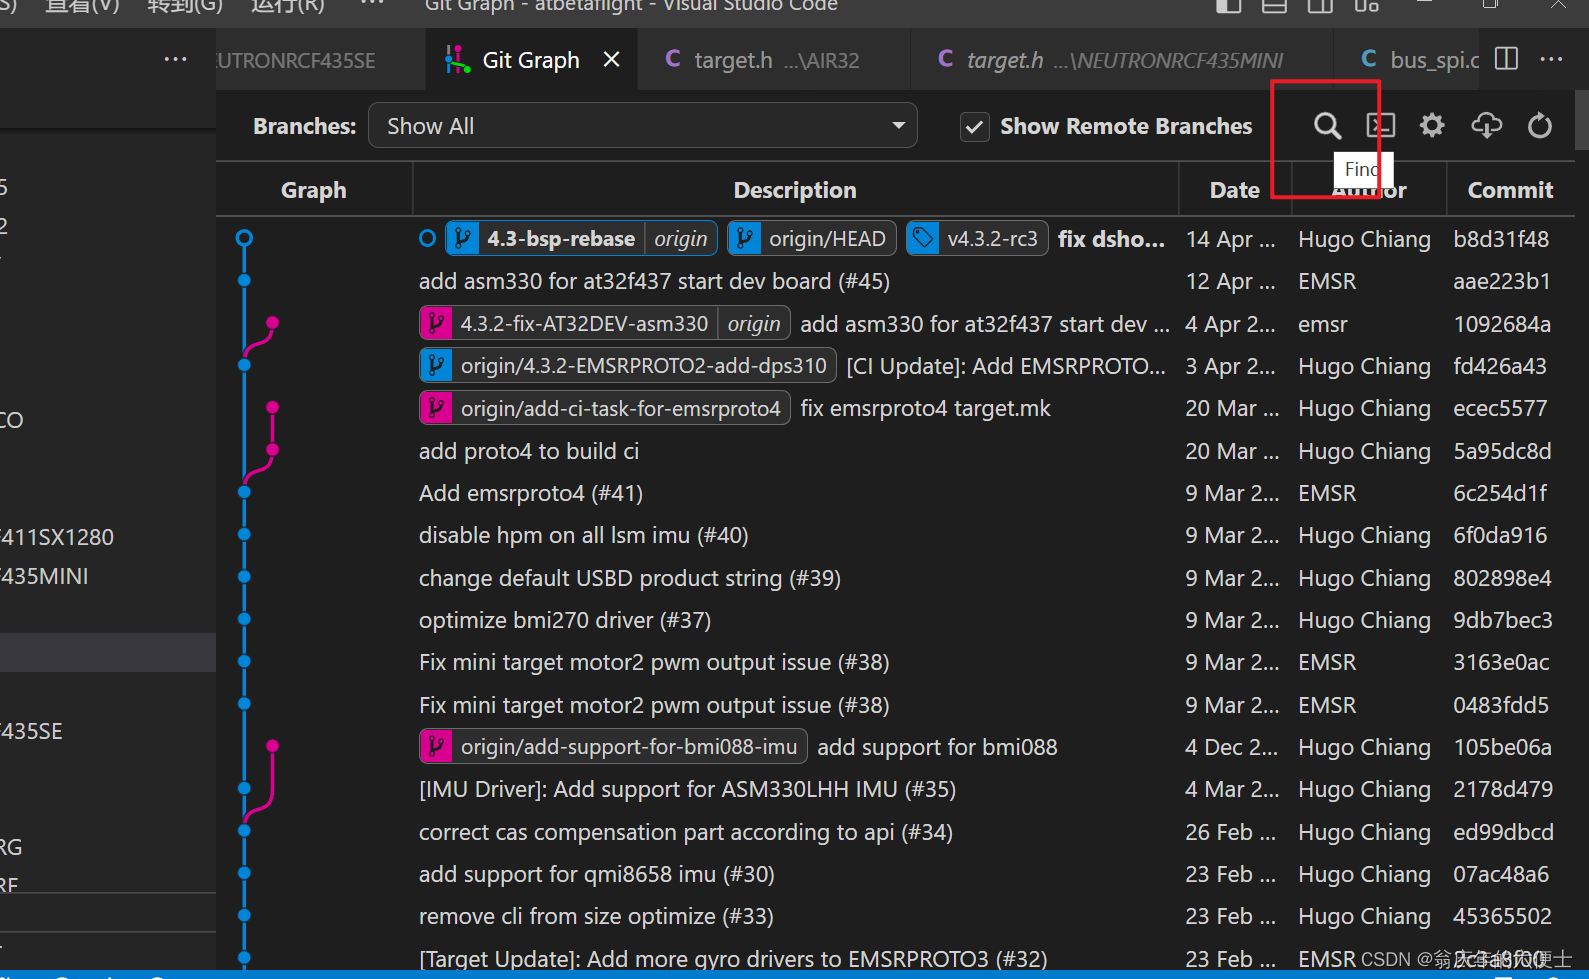Click the Date column header
The image size is (1589, 979).
[x=1234, y=190]
